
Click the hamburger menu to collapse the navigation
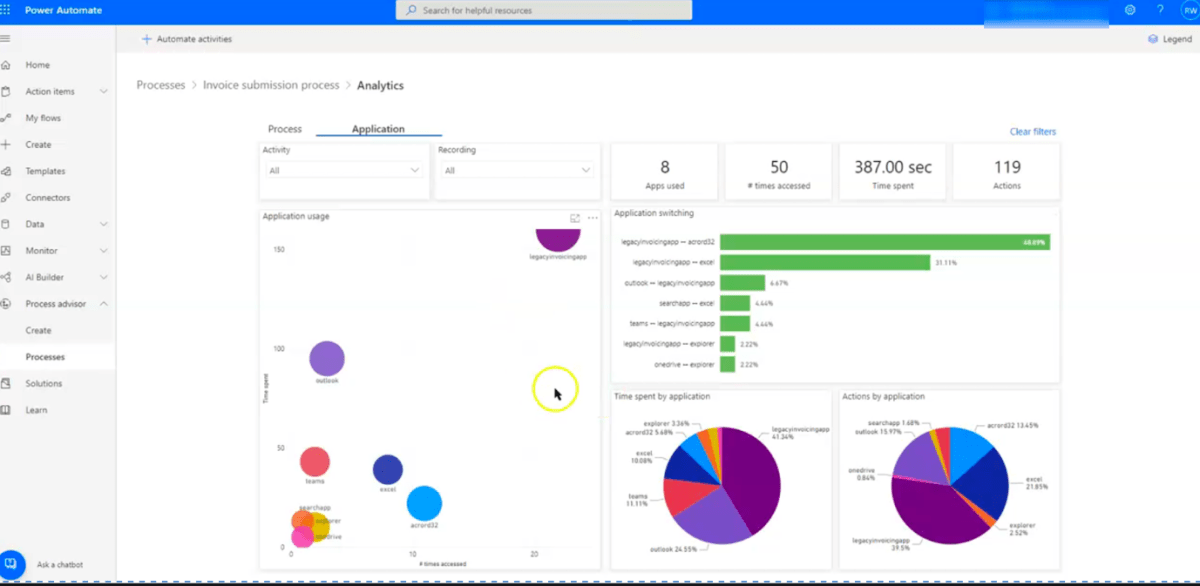pos(5,39)
